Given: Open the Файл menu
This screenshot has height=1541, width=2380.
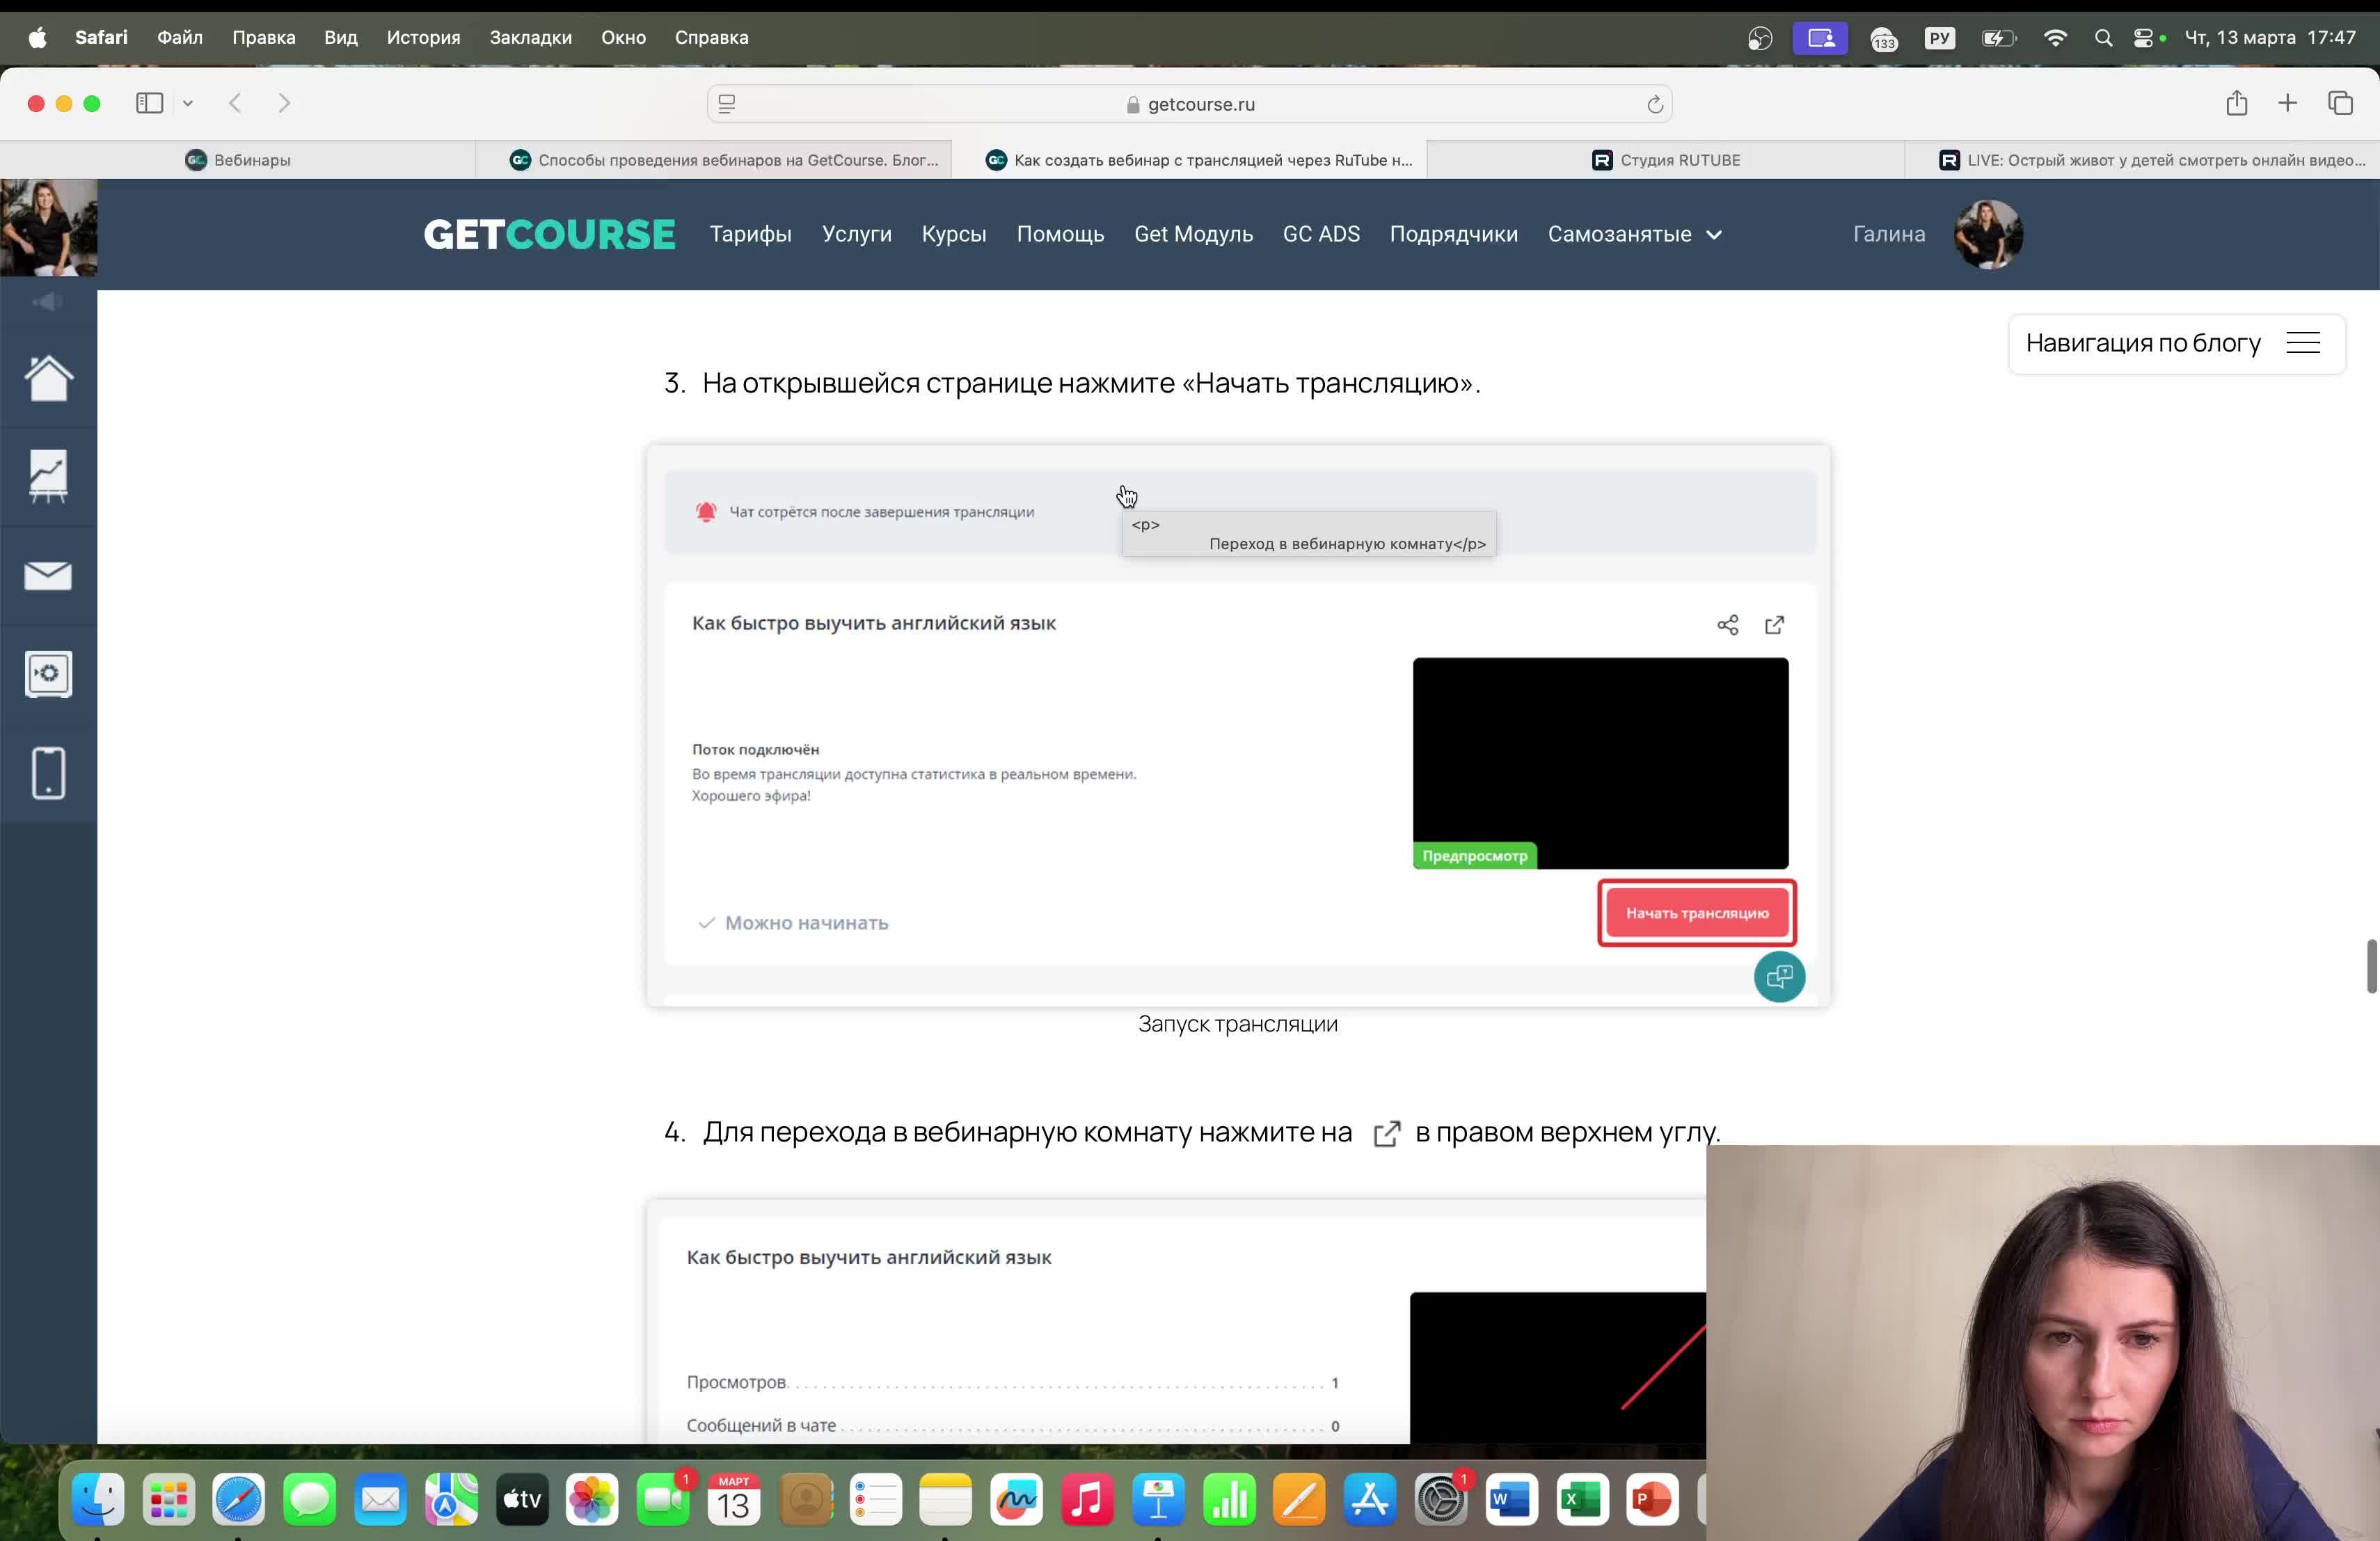Looking at the screenshot, I should tap(180, 38).
